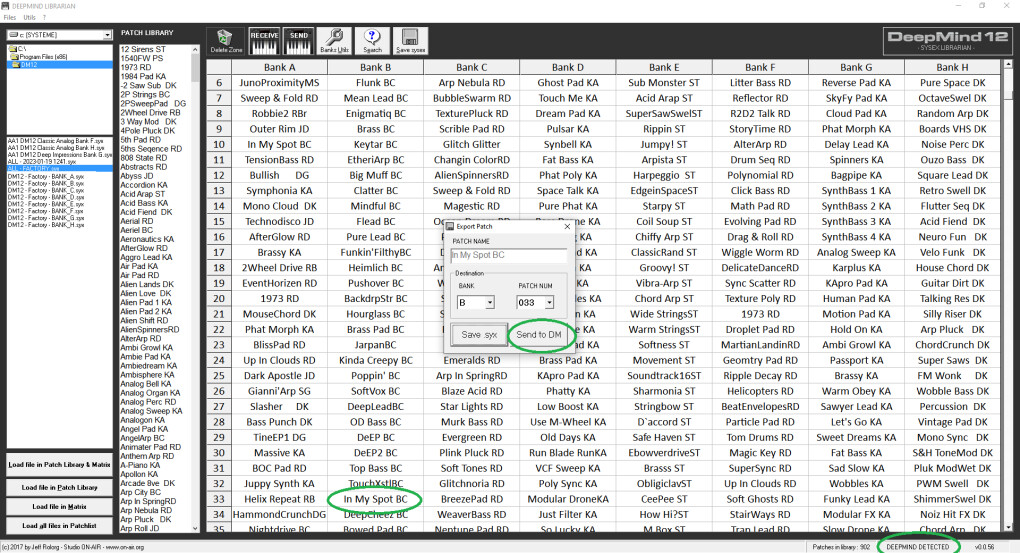The height and width of the screenshot is (553, 1020).
Task: Select file DM12 - Factory - BANK_H.syx
Action: click(x=46, y=225)
